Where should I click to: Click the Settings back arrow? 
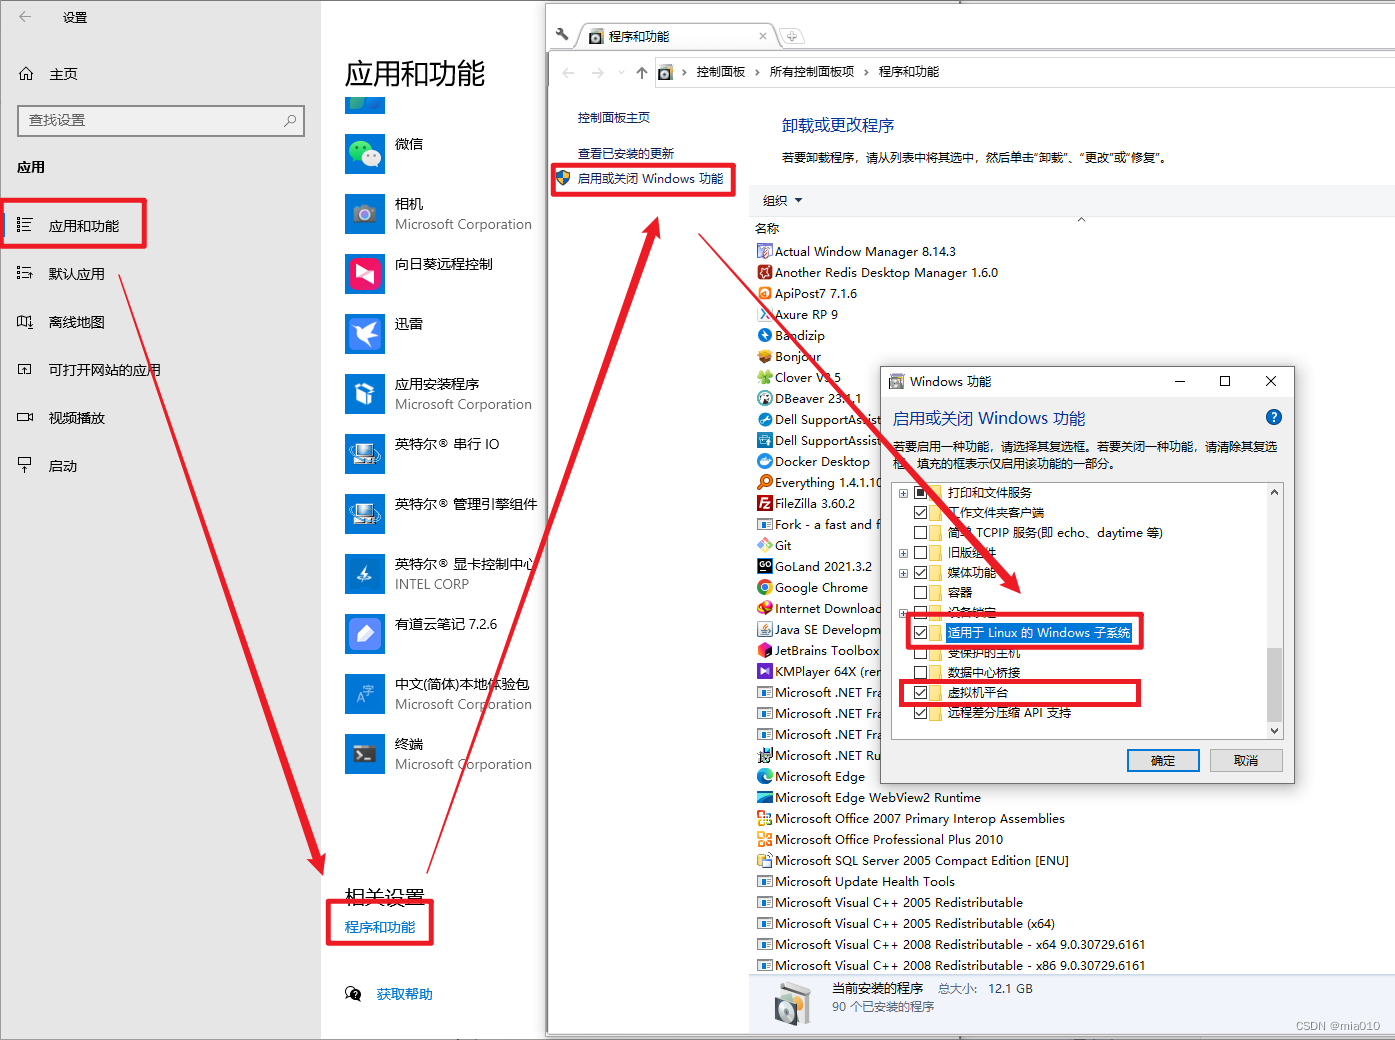click(x=25, y=17)
